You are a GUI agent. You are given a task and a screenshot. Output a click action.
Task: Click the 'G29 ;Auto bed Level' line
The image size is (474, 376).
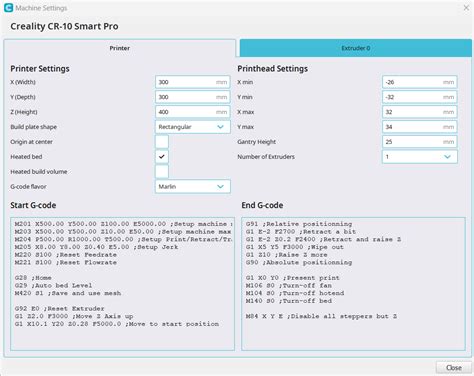pyautogui.click(x=53, y=285)
